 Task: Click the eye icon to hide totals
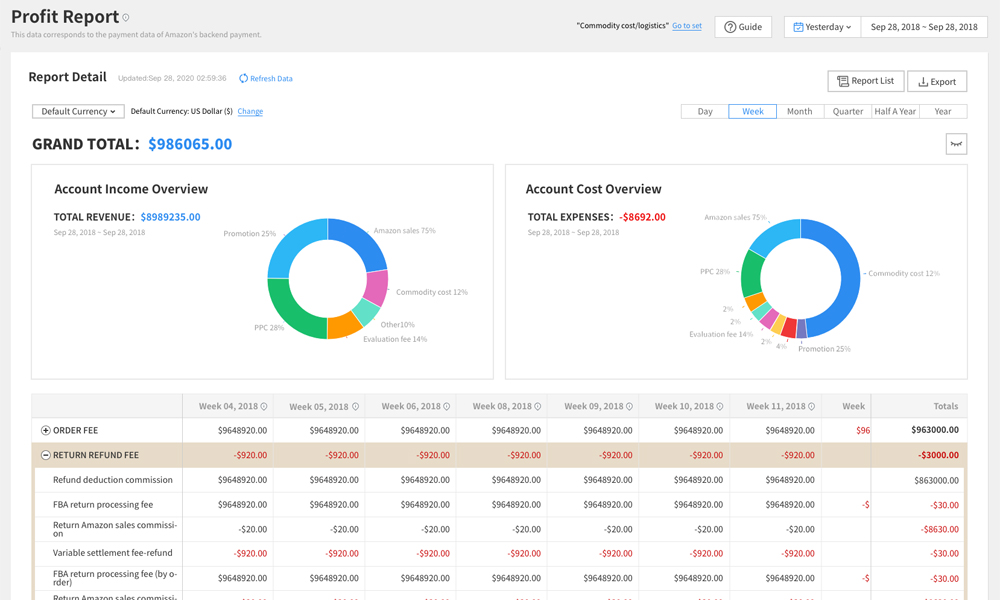click(956, 144)
